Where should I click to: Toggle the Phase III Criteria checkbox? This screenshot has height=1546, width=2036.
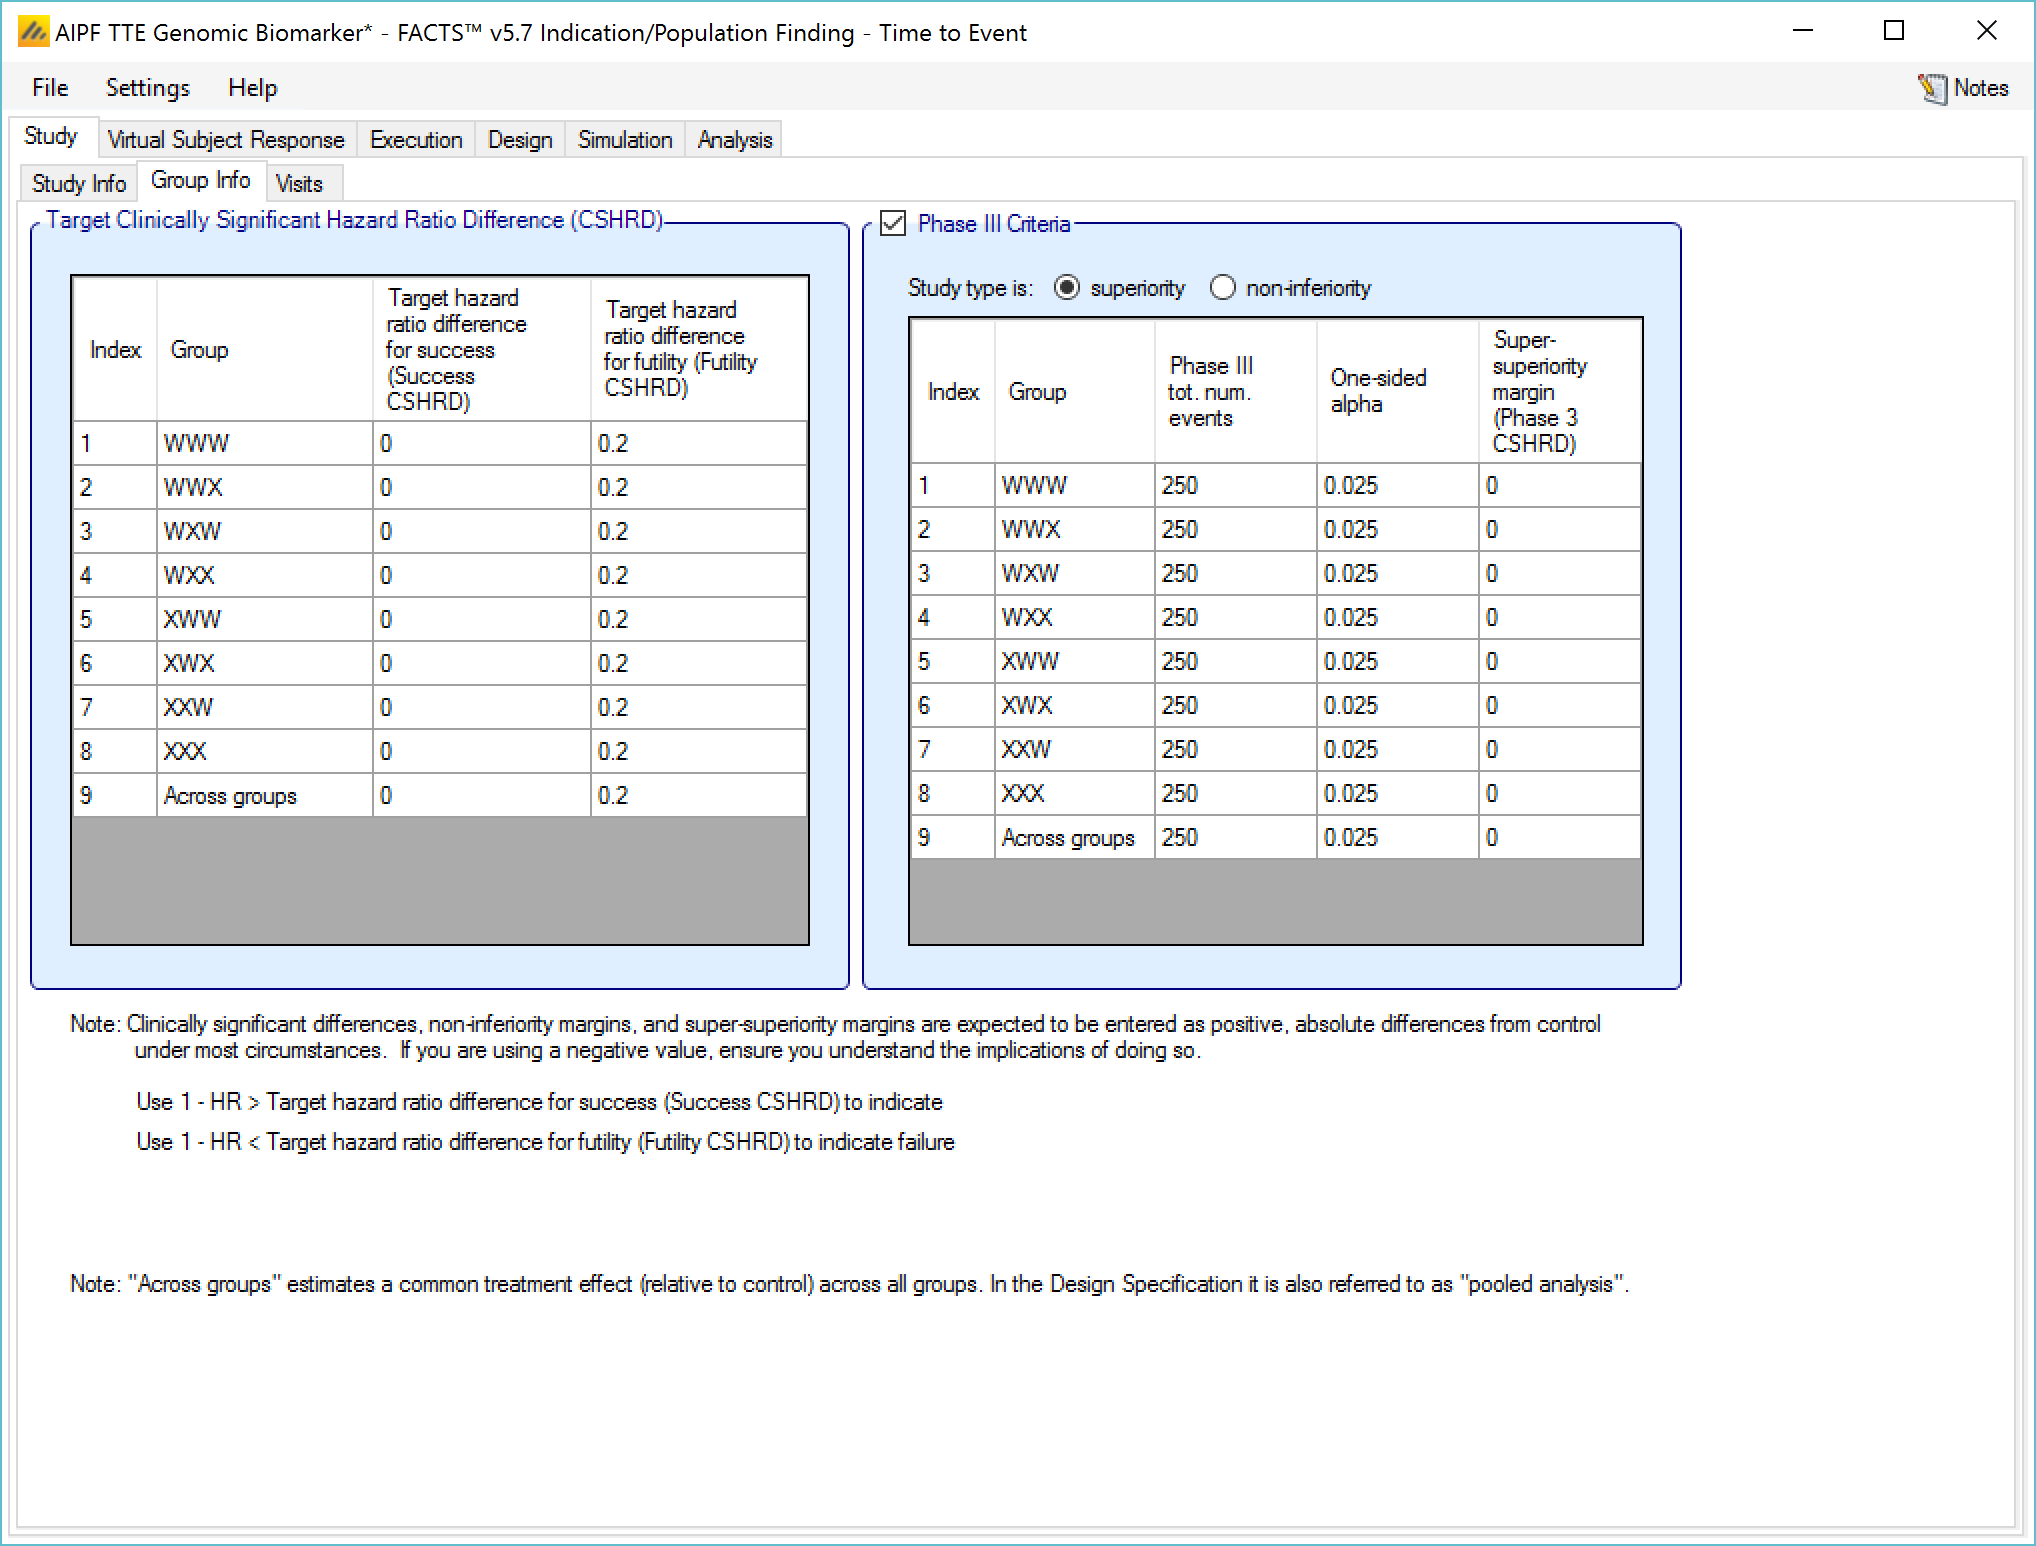point(893,223)
